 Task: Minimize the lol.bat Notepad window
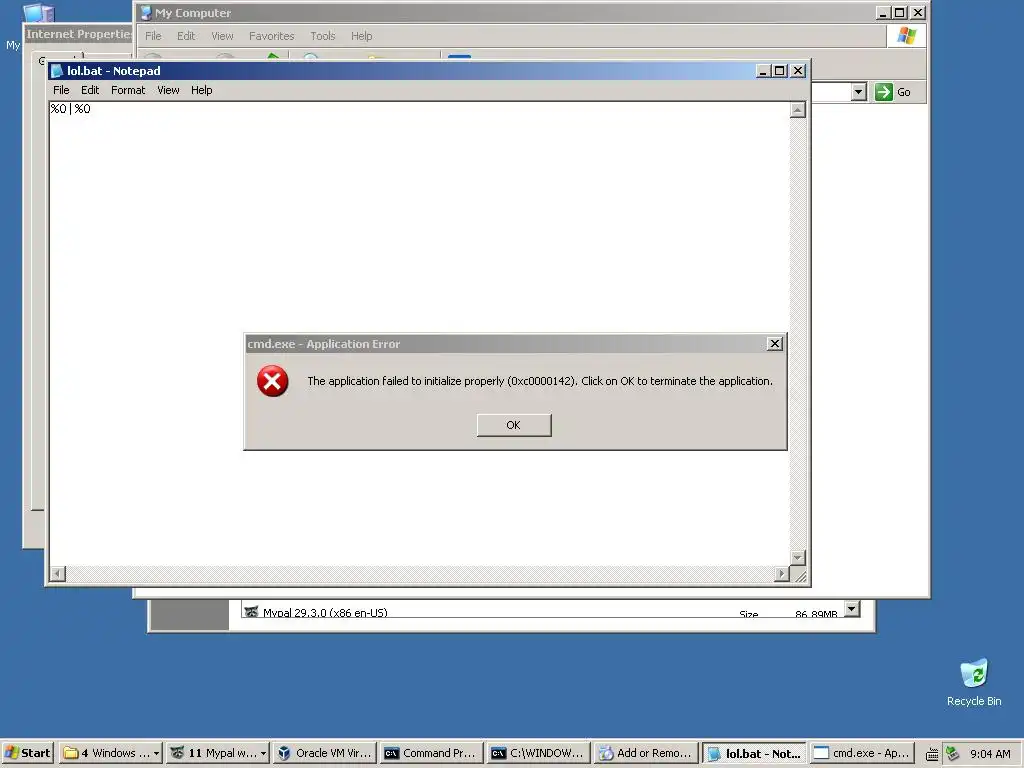pyautogui.click(x=763, y=71)
